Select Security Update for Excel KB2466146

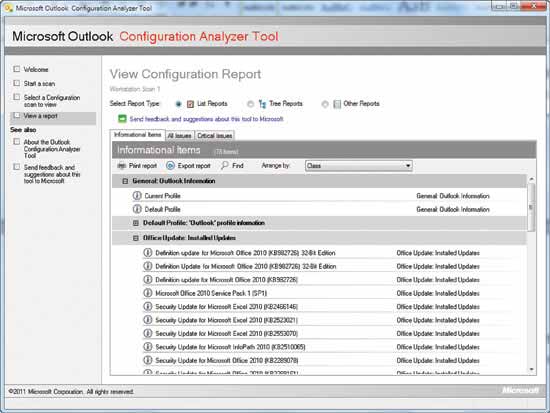(227, 307)
